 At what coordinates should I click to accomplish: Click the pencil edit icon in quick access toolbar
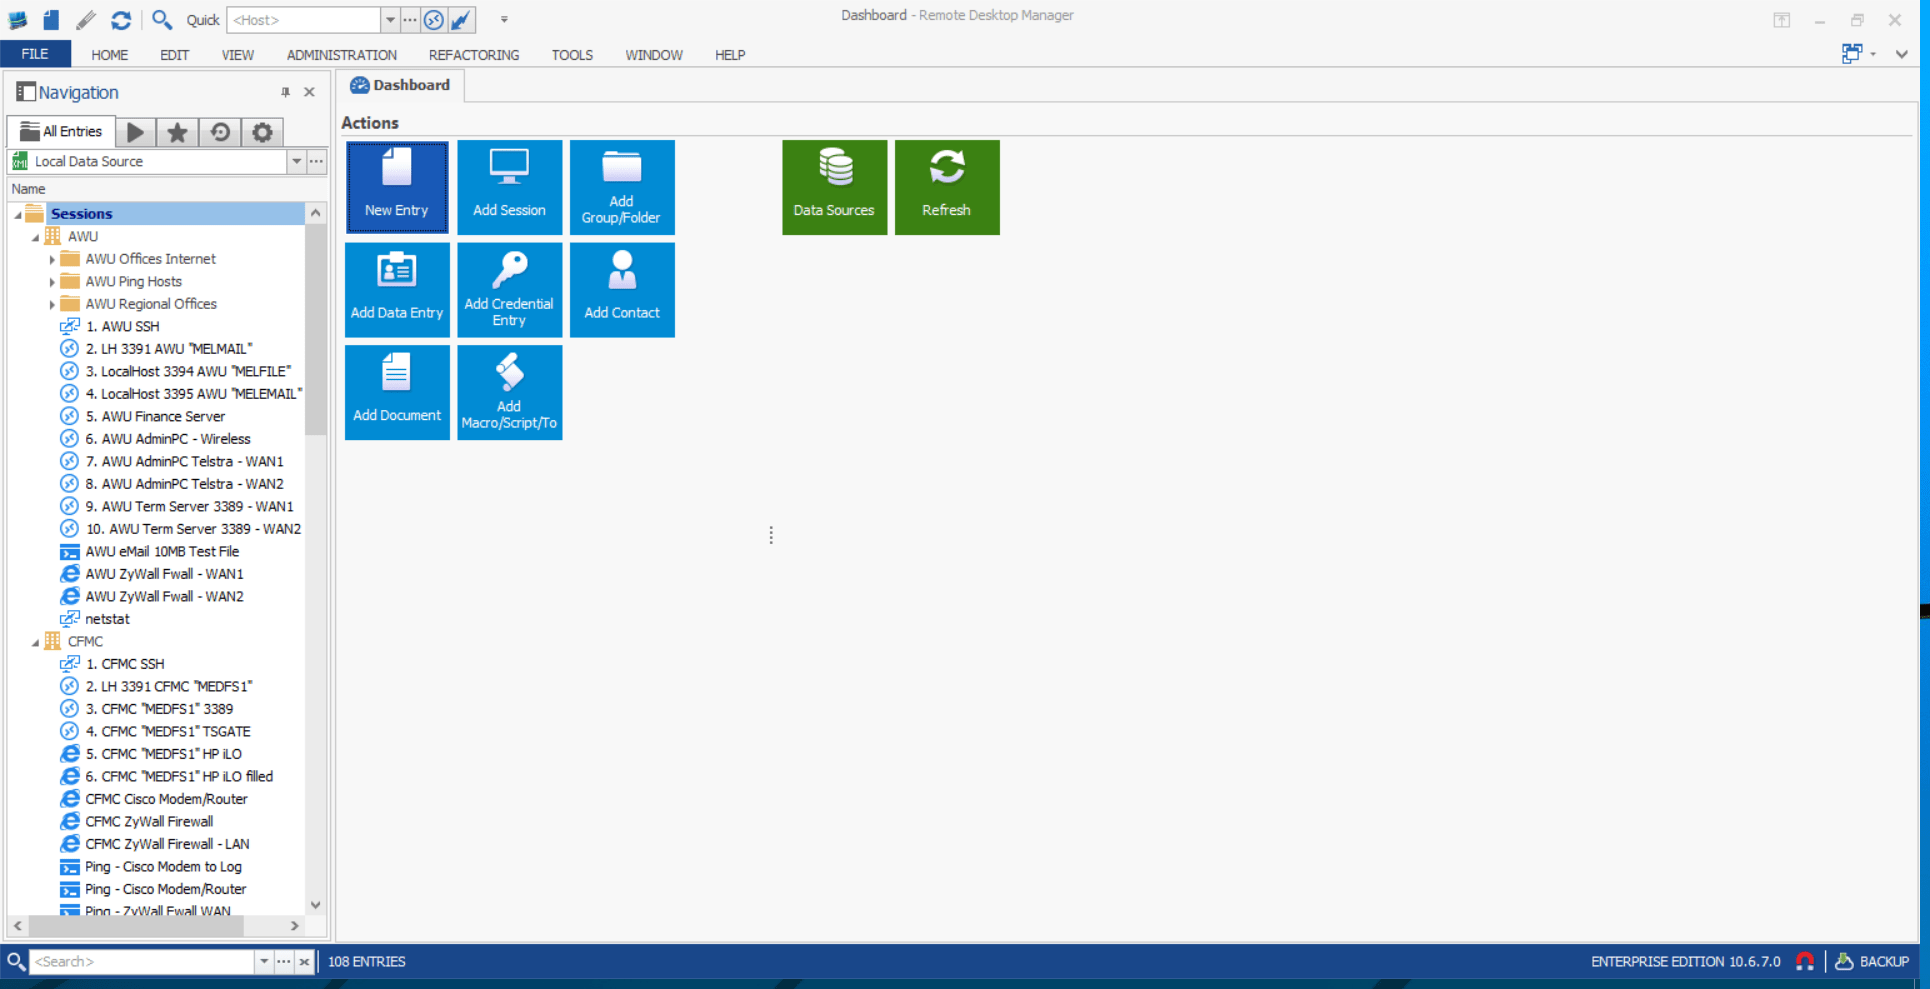pos(86,20)
